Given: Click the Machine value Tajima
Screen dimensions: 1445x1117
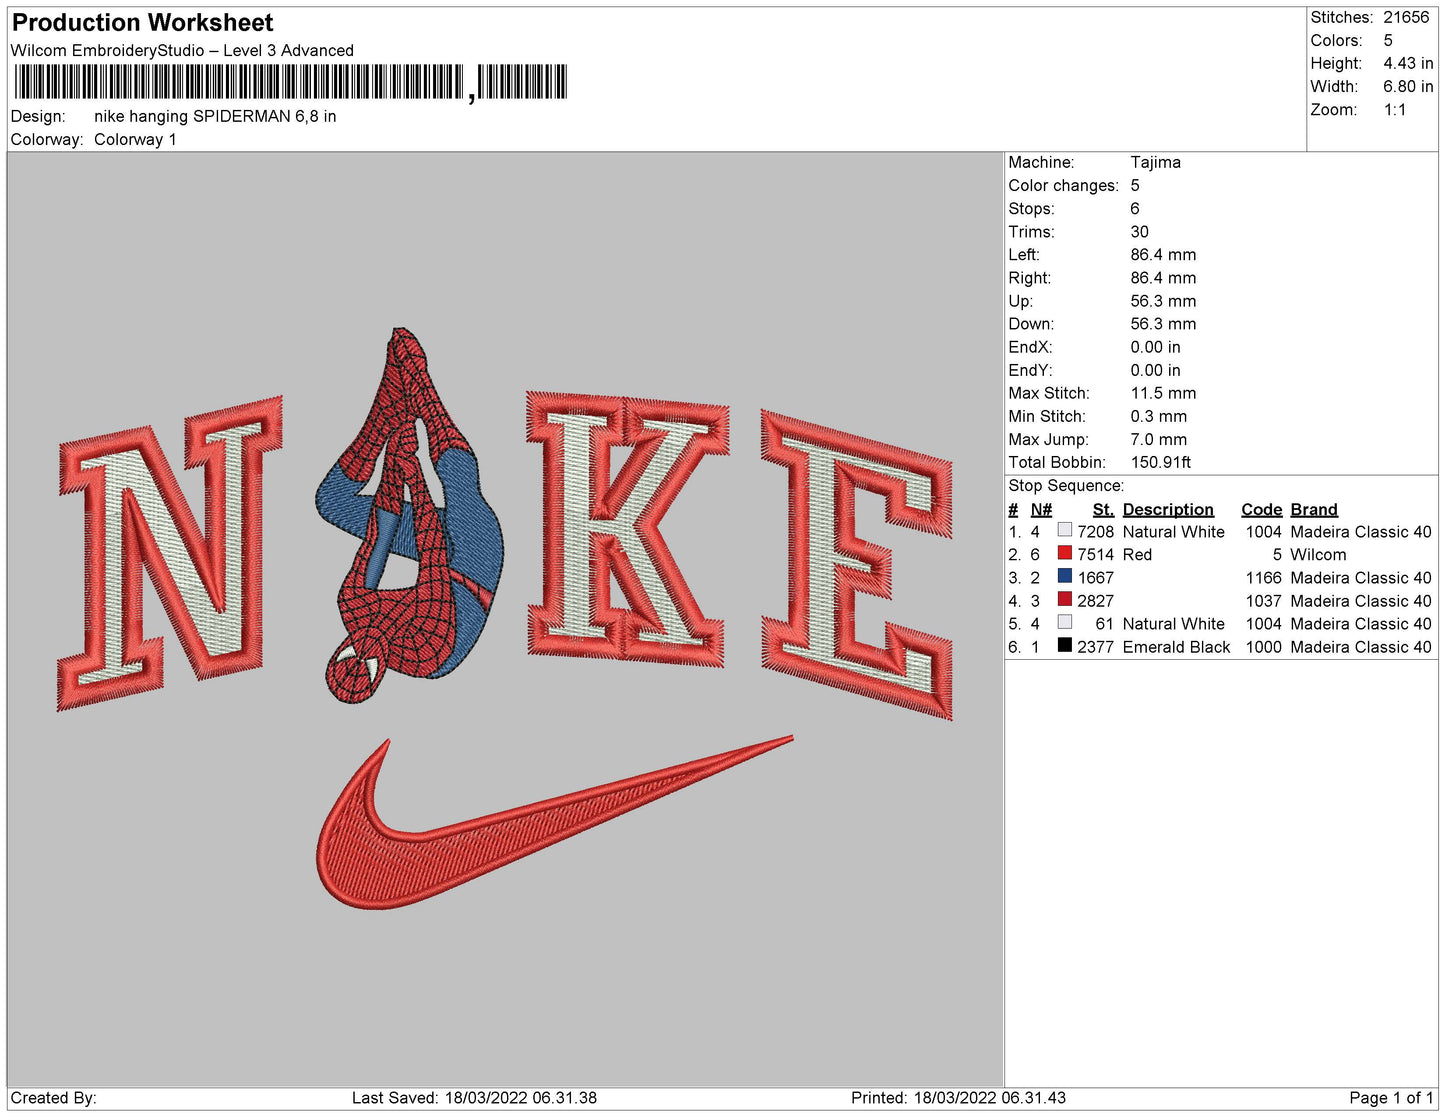Looking at the screenshot, I should (x=1155, y=162).
